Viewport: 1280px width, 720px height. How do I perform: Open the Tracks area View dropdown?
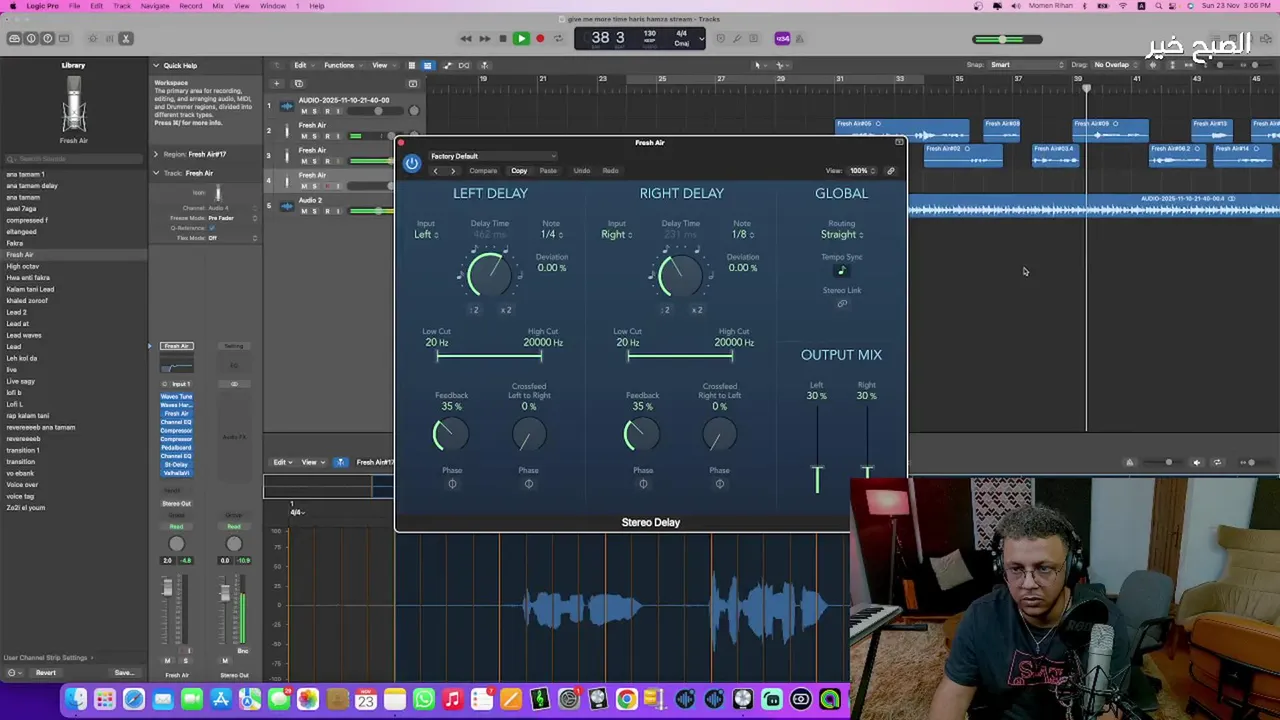(383, 65)
